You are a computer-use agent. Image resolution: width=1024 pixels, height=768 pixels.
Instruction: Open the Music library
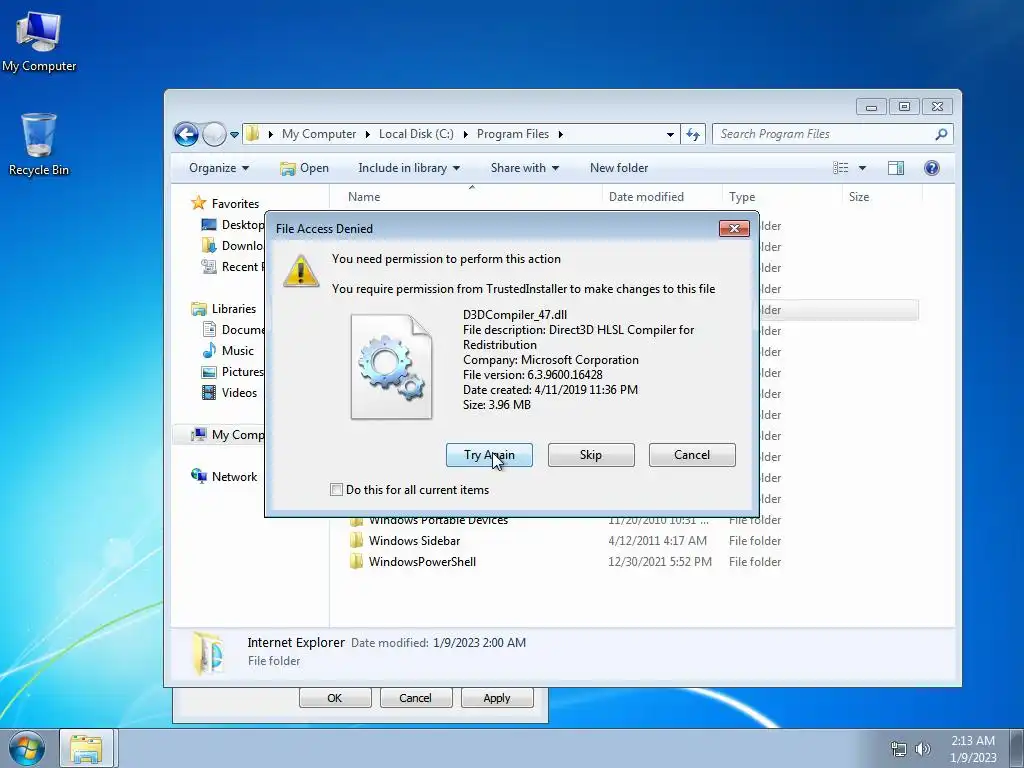click(229, 351)
